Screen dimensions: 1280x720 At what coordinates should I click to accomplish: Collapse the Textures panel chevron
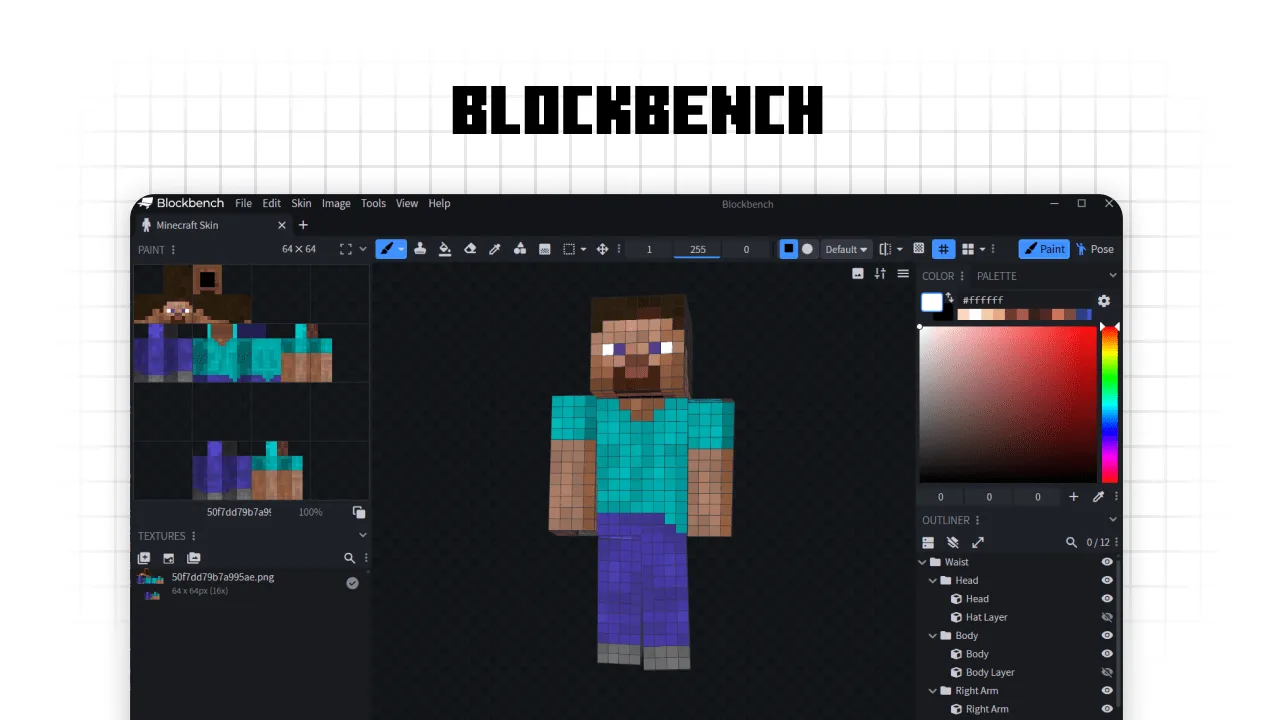point(363,536)
